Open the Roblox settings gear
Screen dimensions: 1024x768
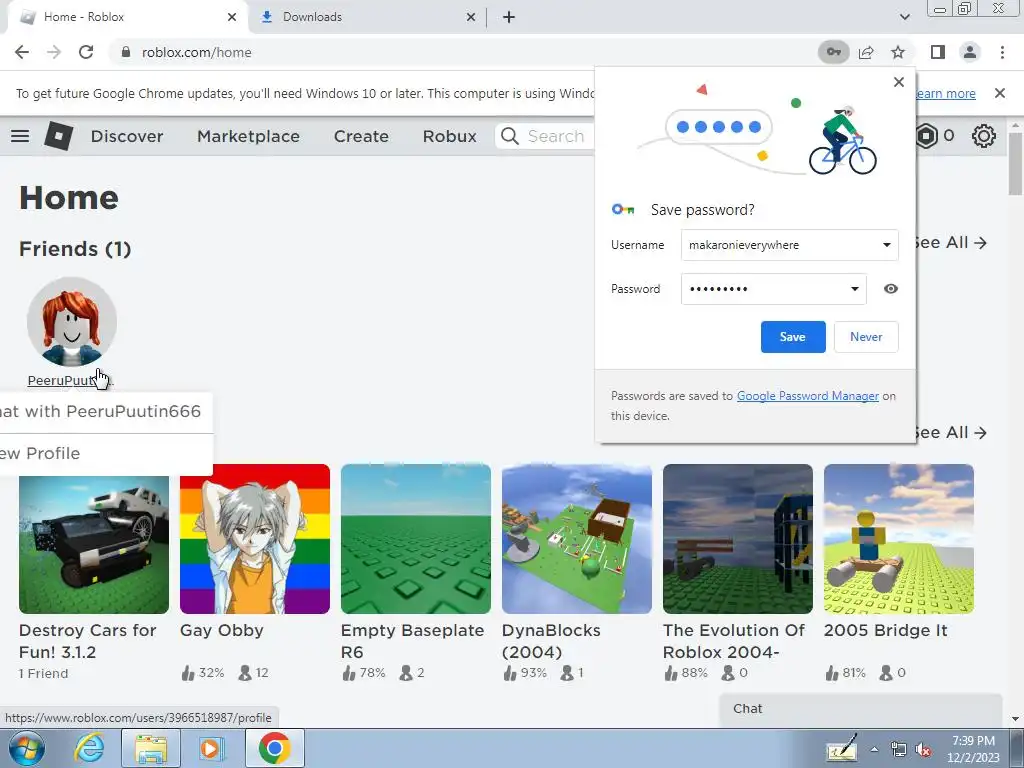click(984, 136)
